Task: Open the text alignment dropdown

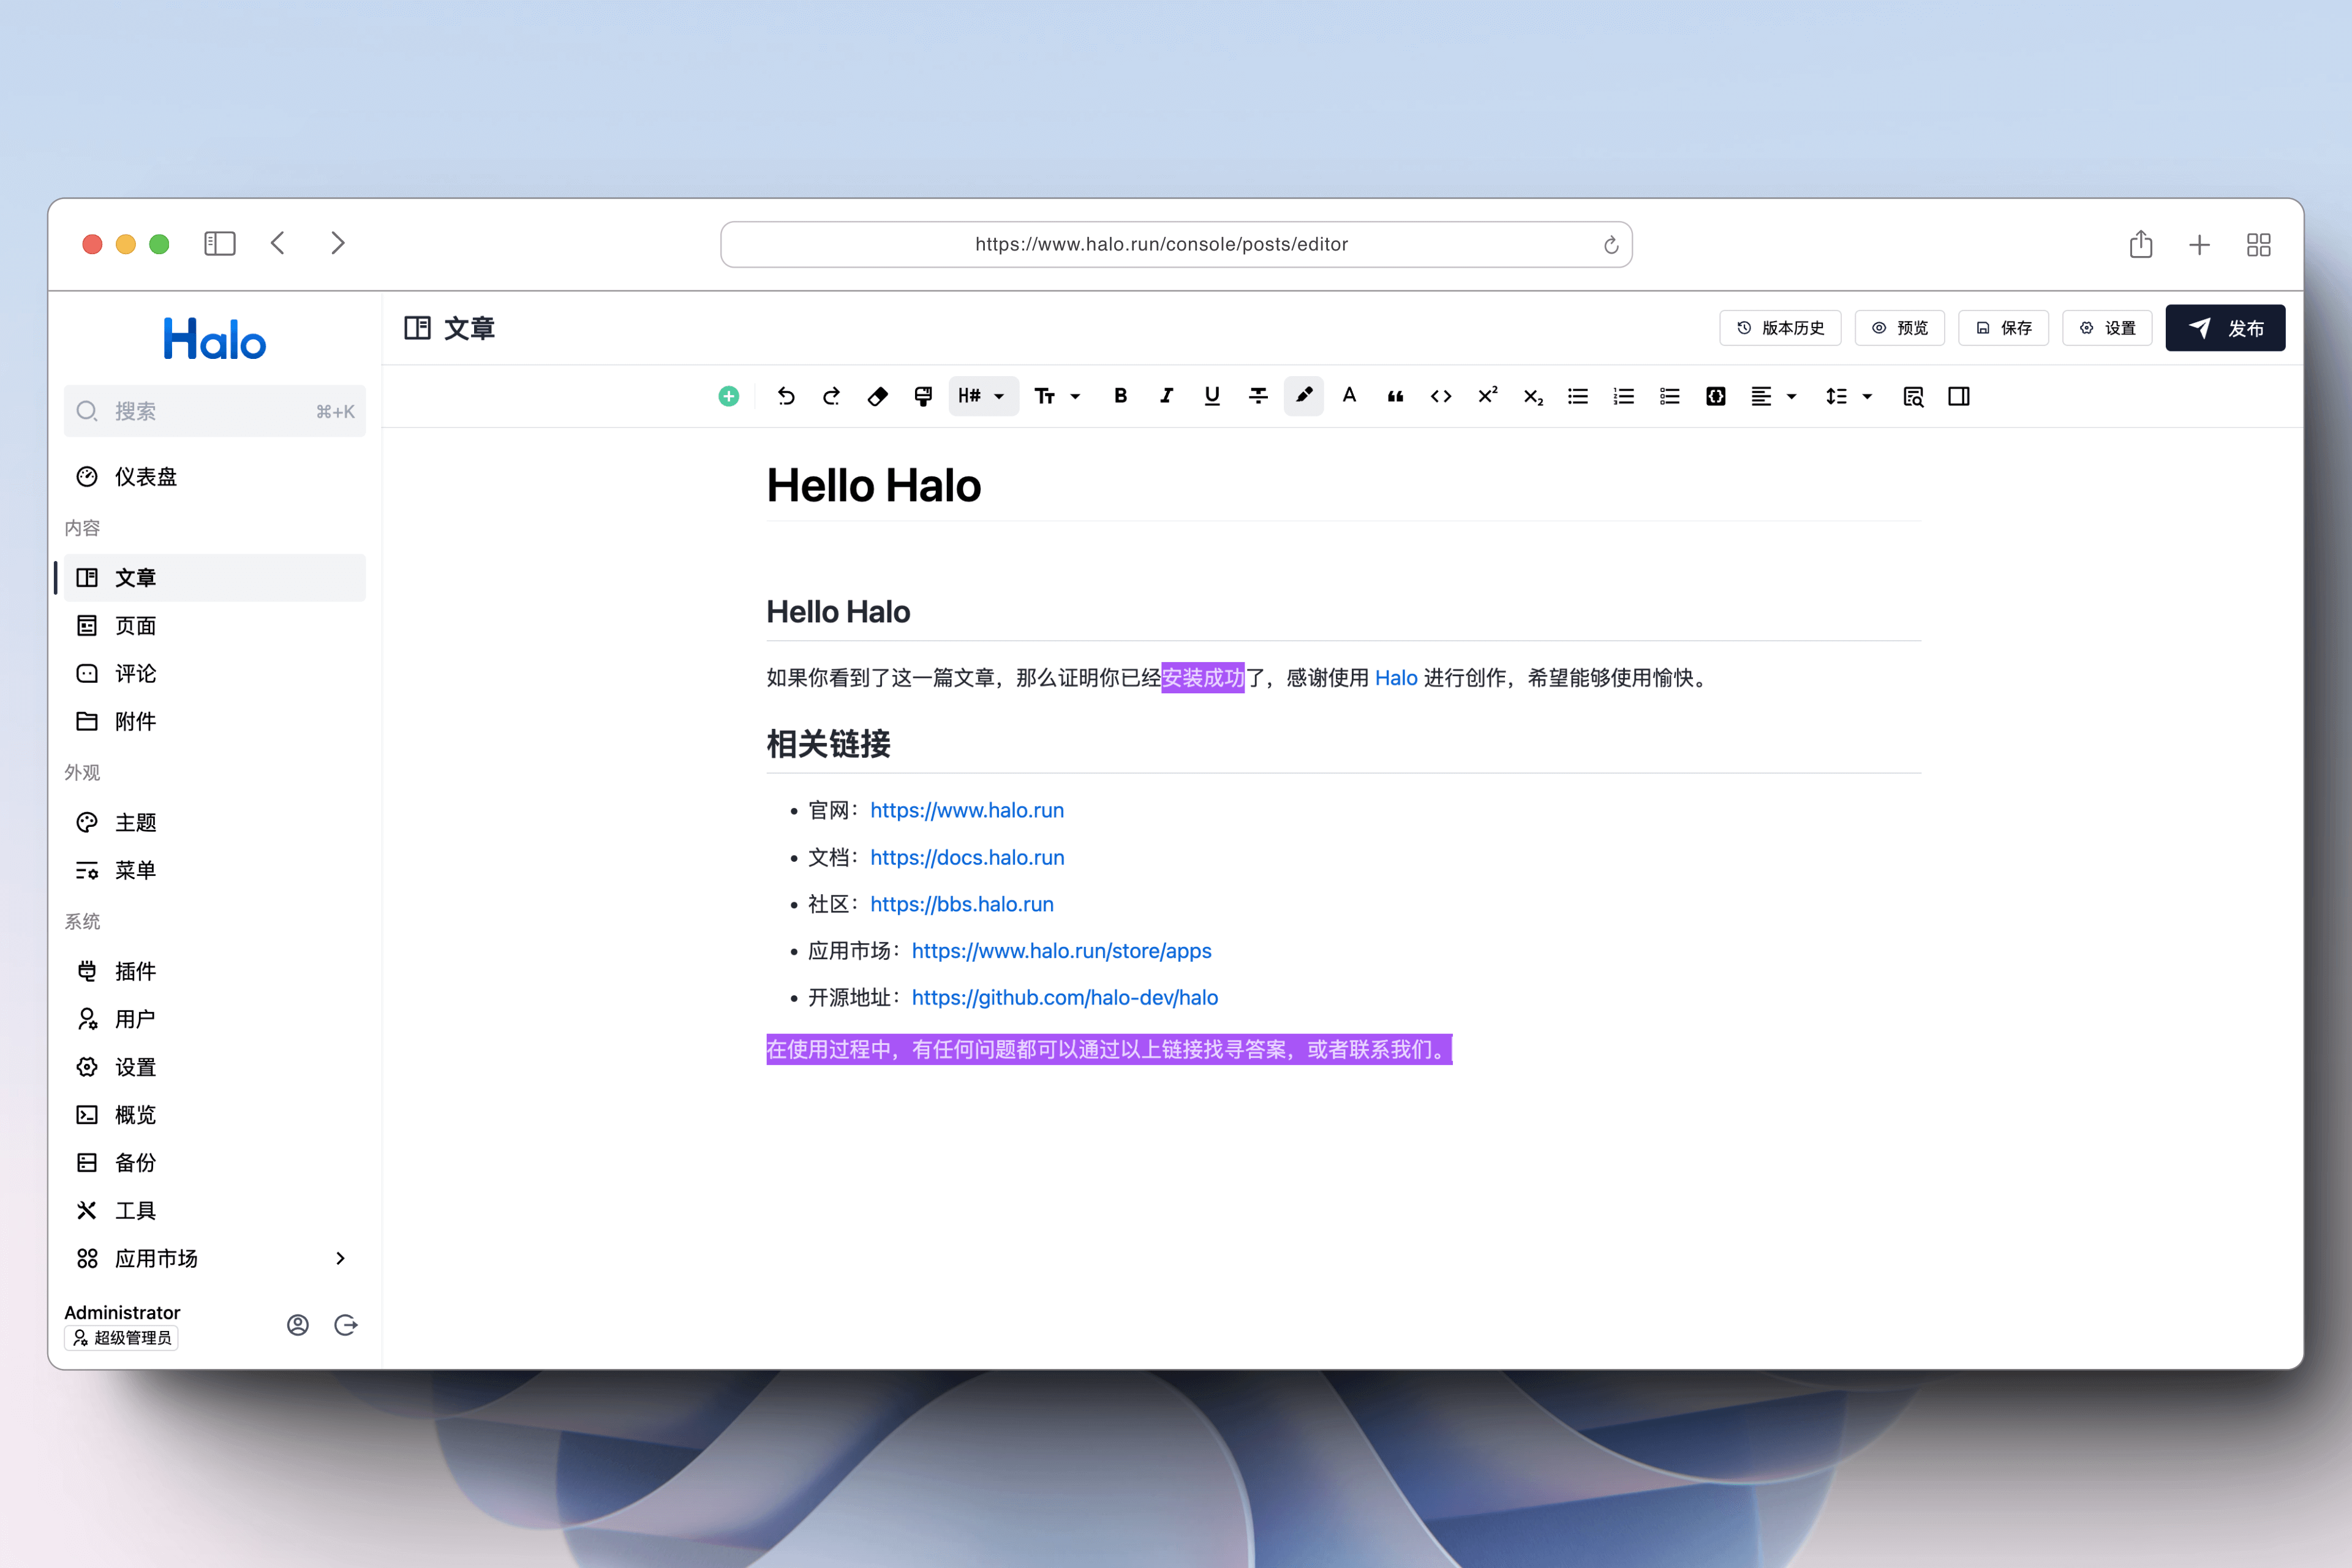Action: point(1774,396)
